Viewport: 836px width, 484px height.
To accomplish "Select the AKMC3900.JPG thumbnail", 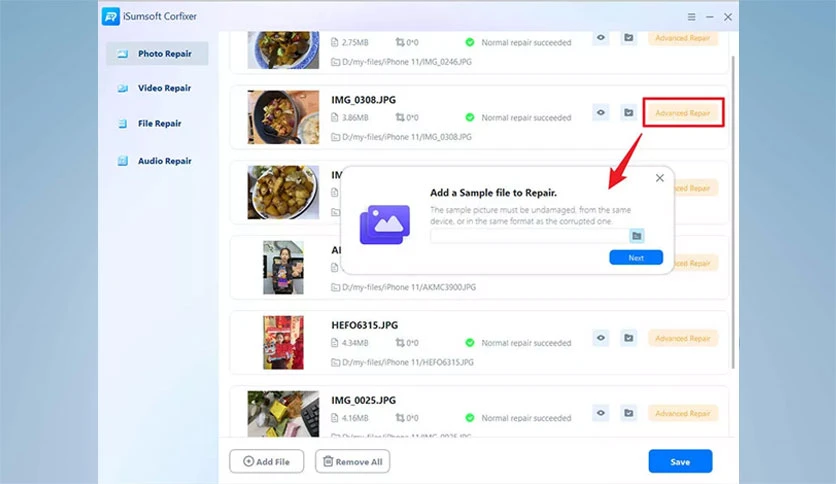I will [283, 267].
